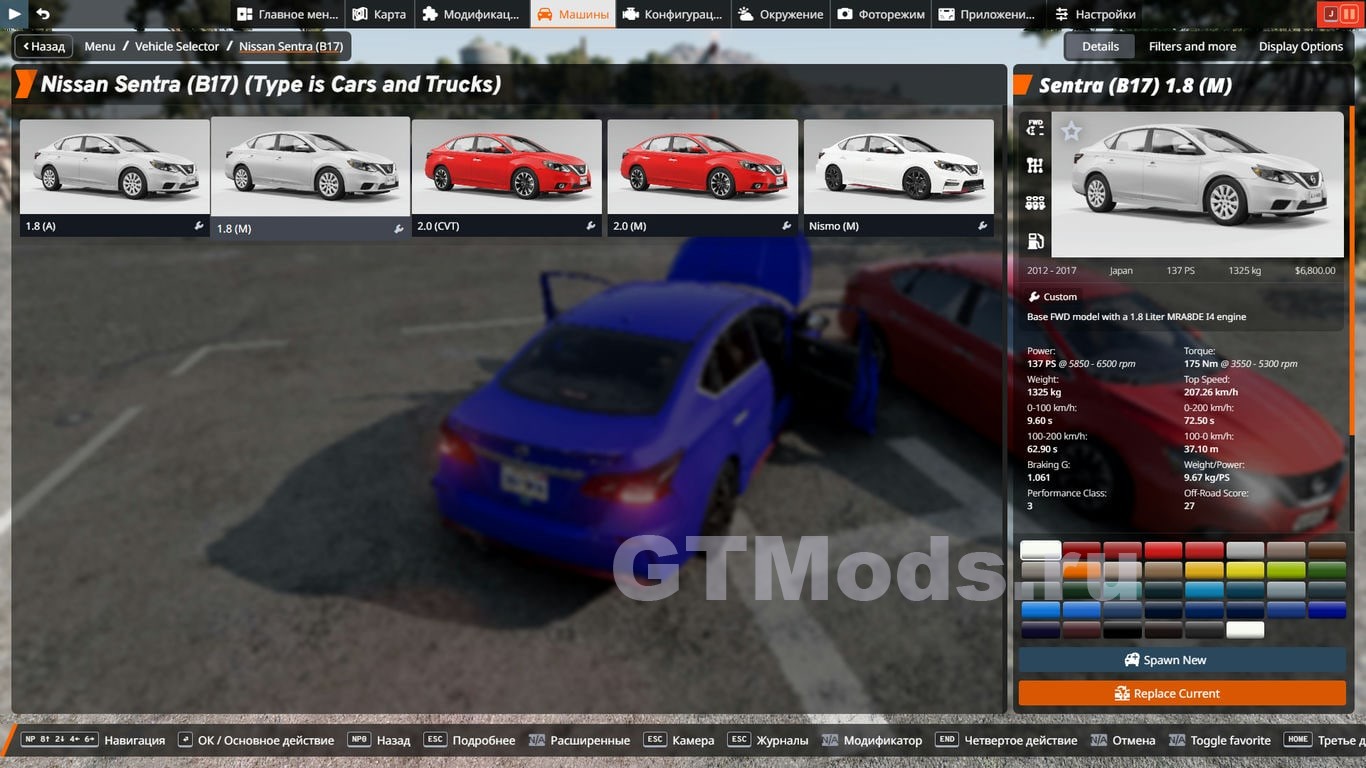Click wrench icon on 2.0 (CVT) tile

click(591, 226)
